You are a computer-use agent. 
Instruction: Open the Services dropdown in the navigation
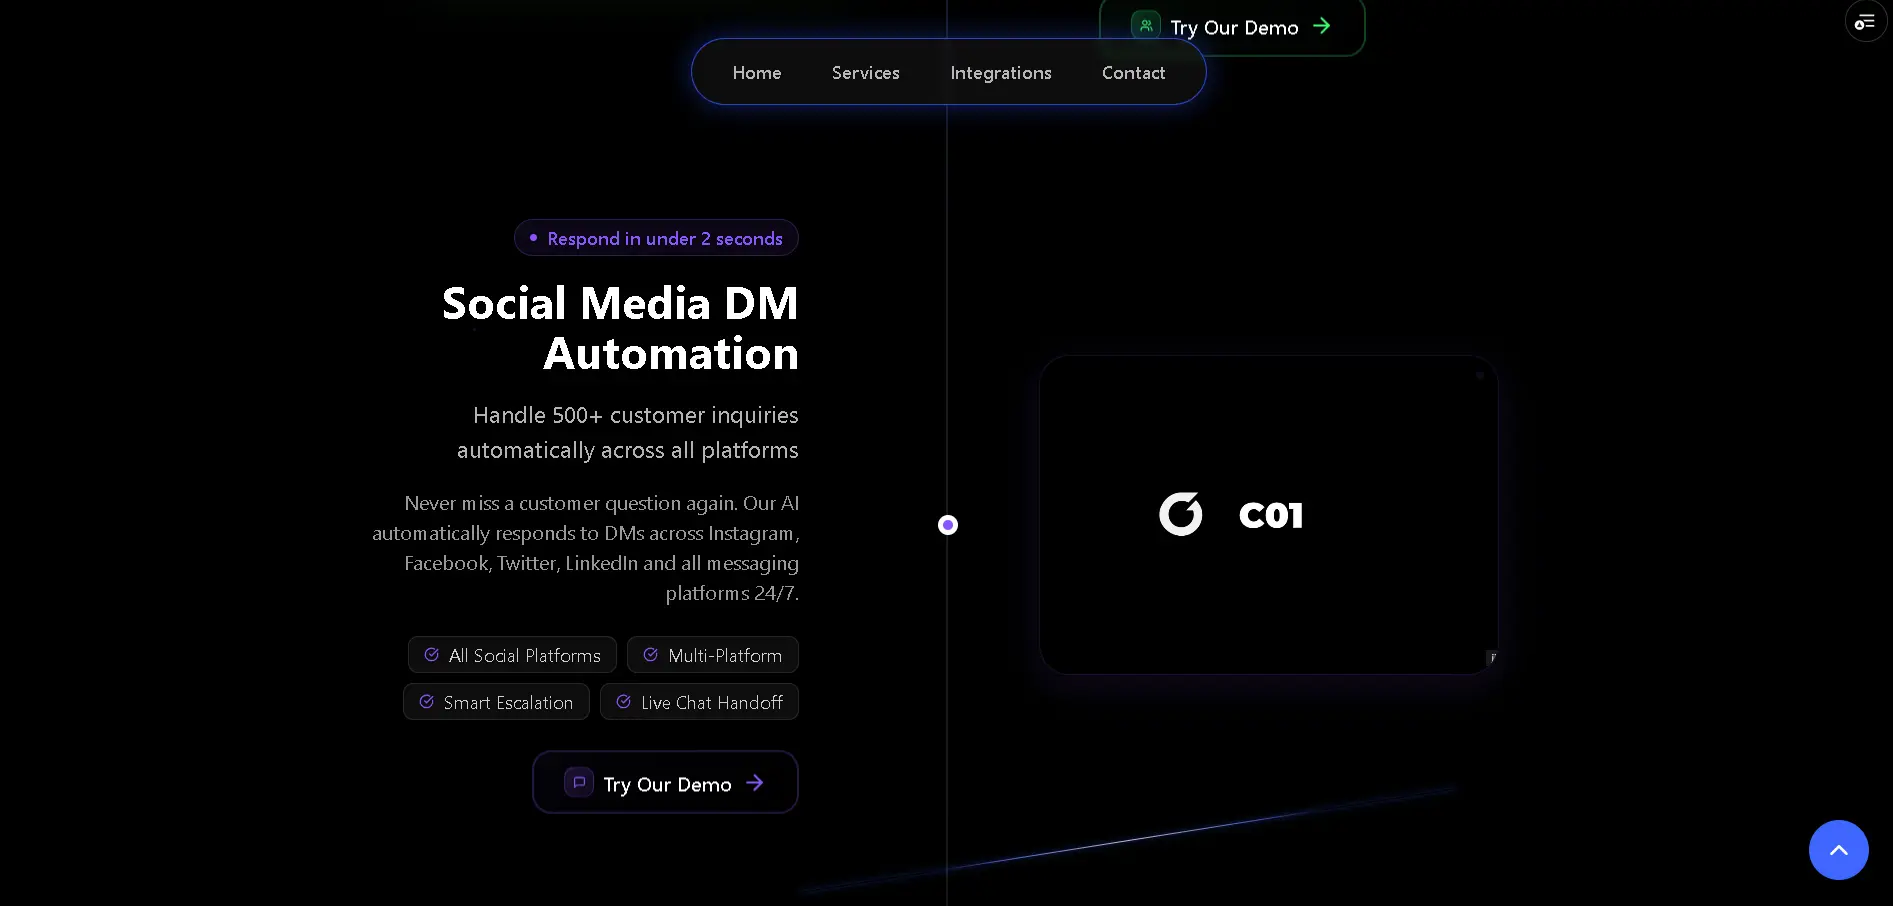865,72
